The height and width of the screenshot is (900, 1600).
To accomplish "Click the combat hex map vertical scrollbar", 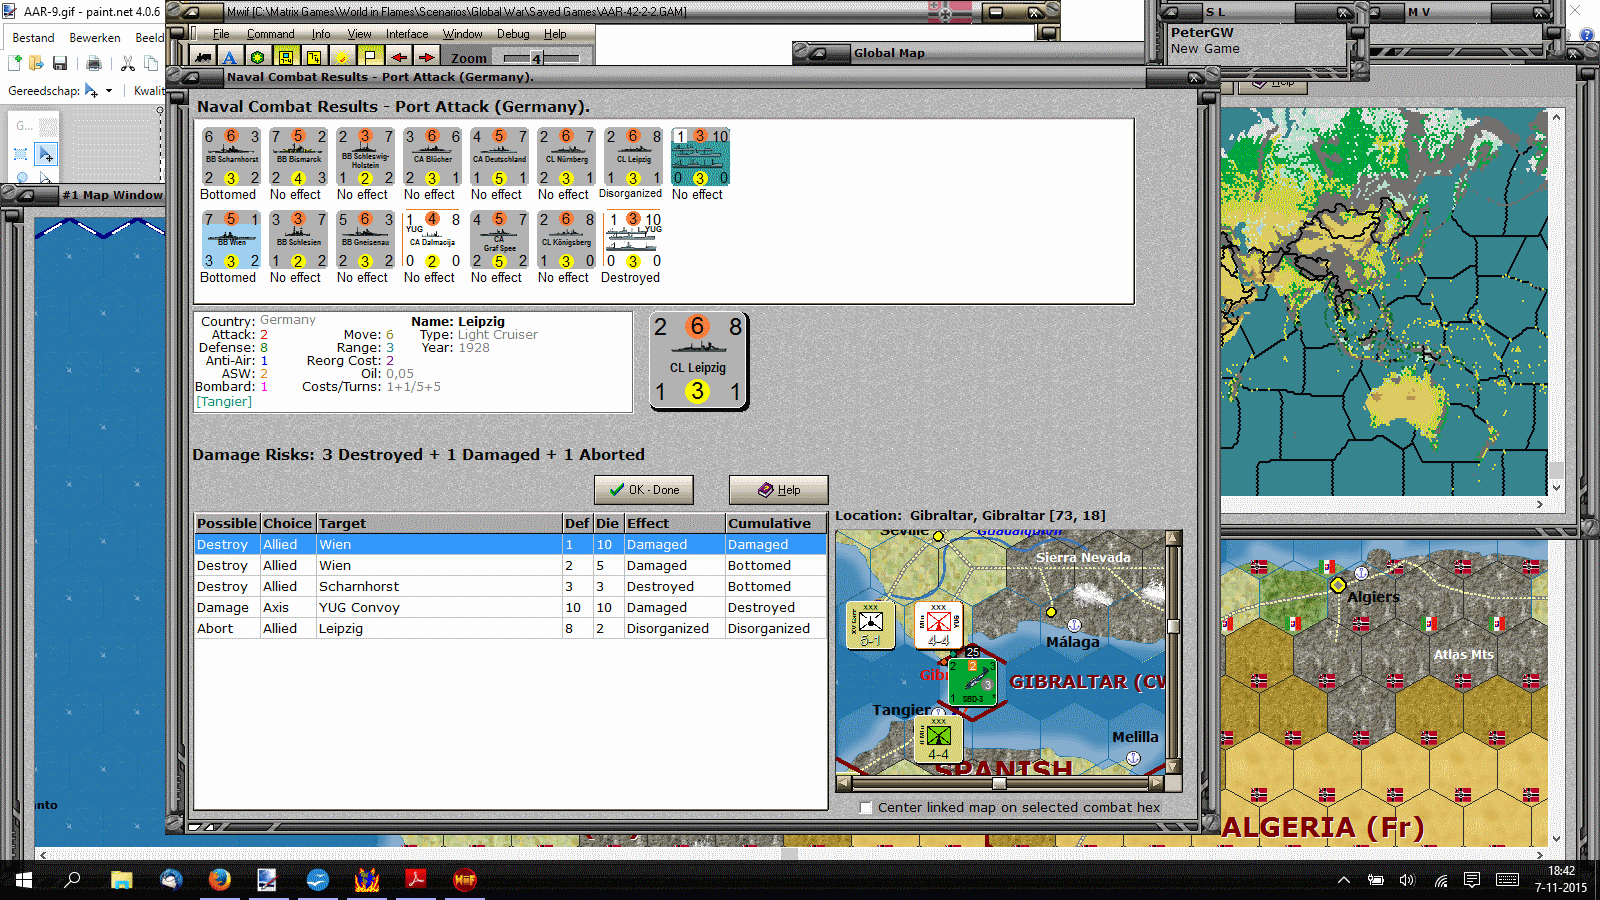I will tap(1174, 652).
